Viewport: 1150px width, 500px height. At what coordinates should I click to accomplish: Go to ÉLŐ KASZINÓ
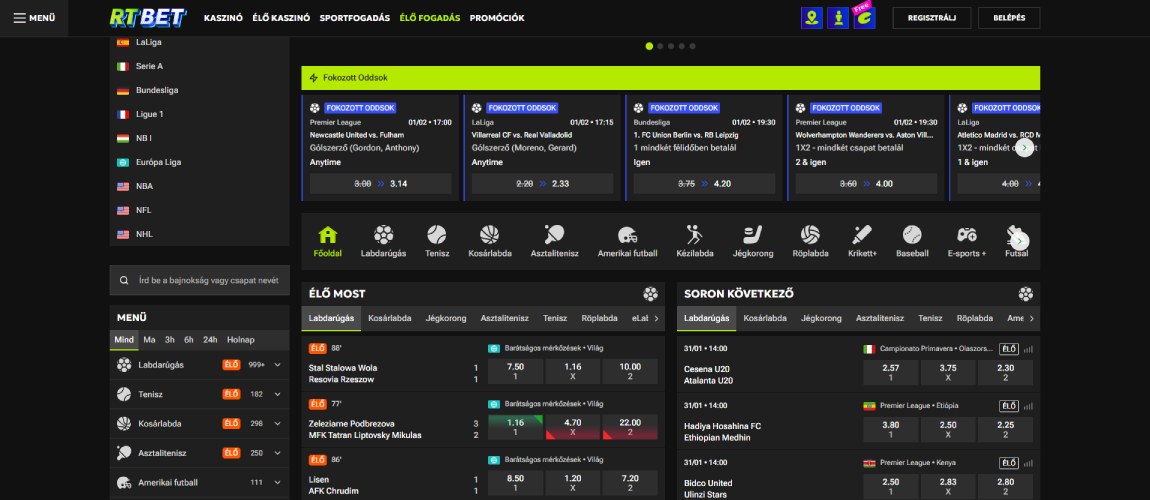[281, 18]
